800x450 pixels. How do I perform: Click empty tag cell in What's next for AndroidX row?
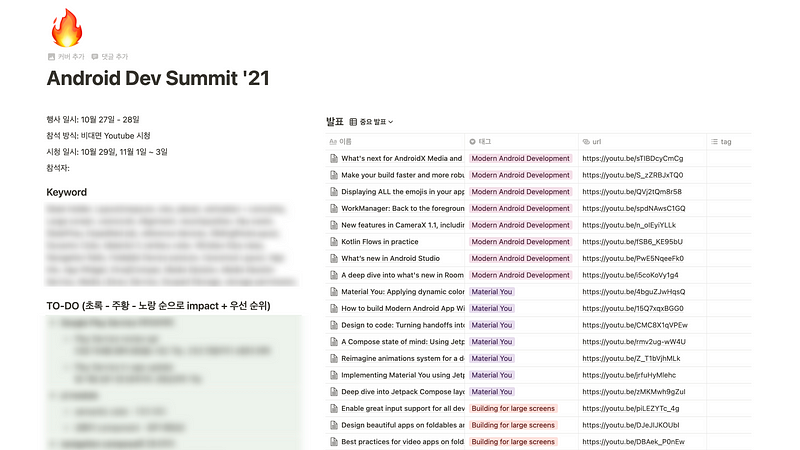point(729,159)
